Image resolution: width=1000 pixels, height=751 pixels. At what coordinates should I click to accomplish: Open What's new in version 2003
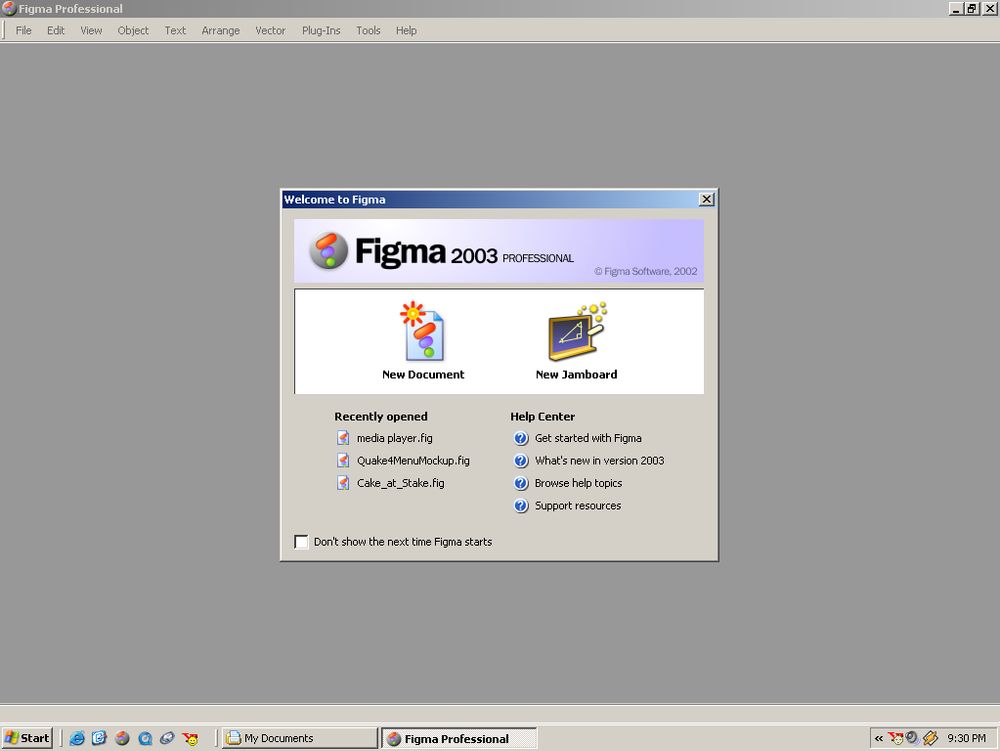(x=599, y=460)
